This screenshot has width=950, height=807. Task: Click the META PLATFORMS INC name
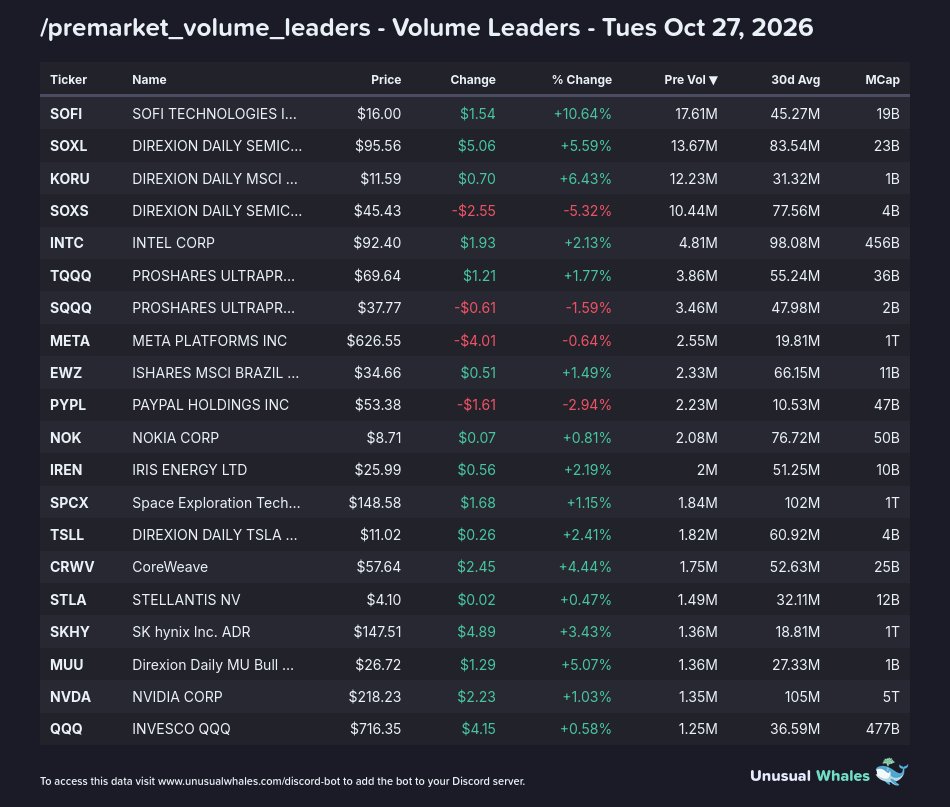point(210,341)
